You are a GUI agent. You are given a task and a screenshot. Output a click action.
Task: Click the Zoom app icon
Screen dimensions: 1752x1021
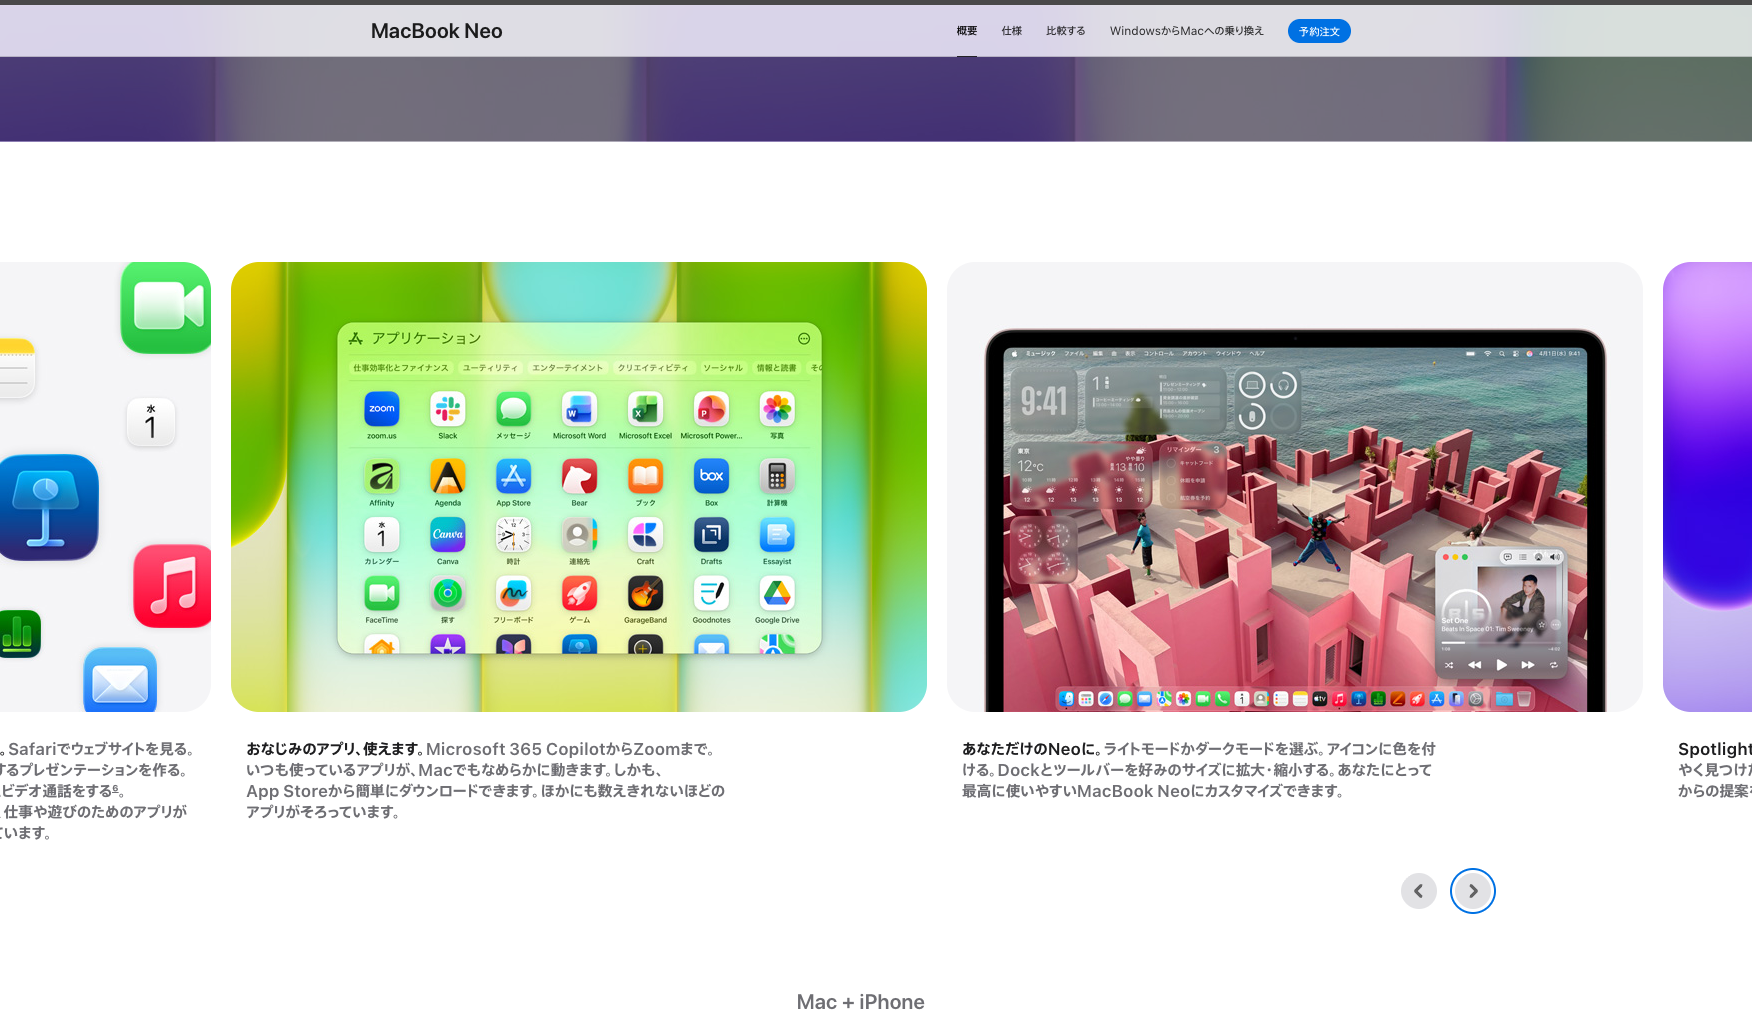point(381,409)
